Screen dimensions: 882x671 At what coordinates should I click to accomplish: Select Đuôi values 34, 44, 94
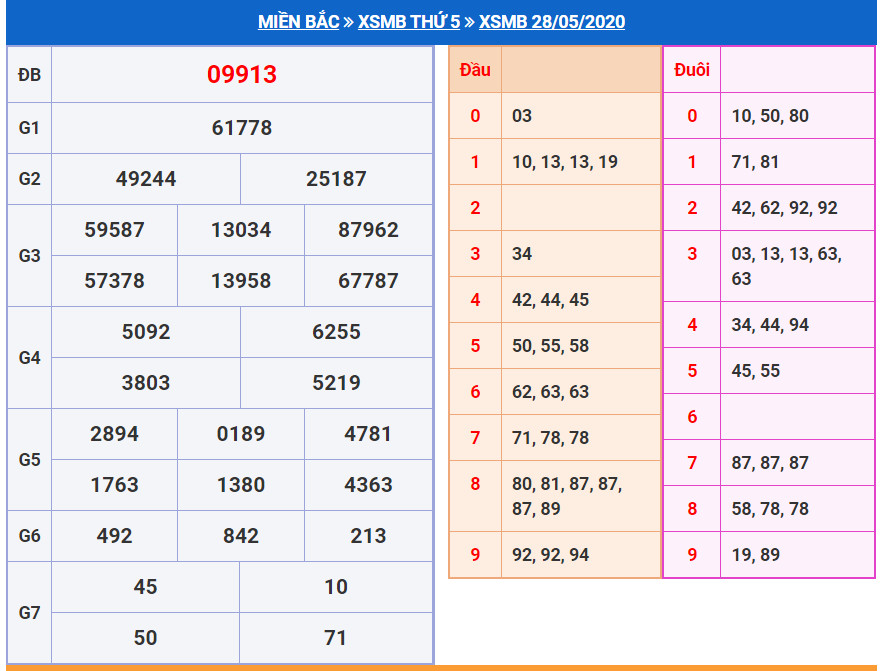pyautogui.click(x=770, y=325)
